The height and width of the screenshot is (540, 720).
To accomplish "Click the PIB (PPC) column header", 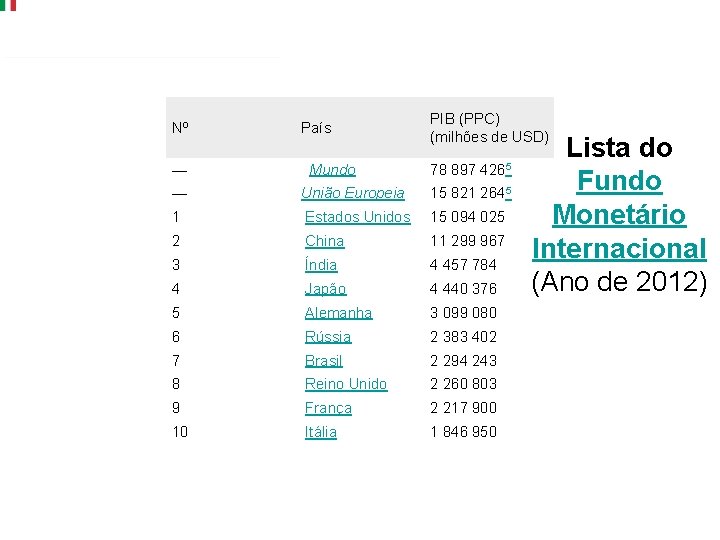I will (x=488, y=128).
